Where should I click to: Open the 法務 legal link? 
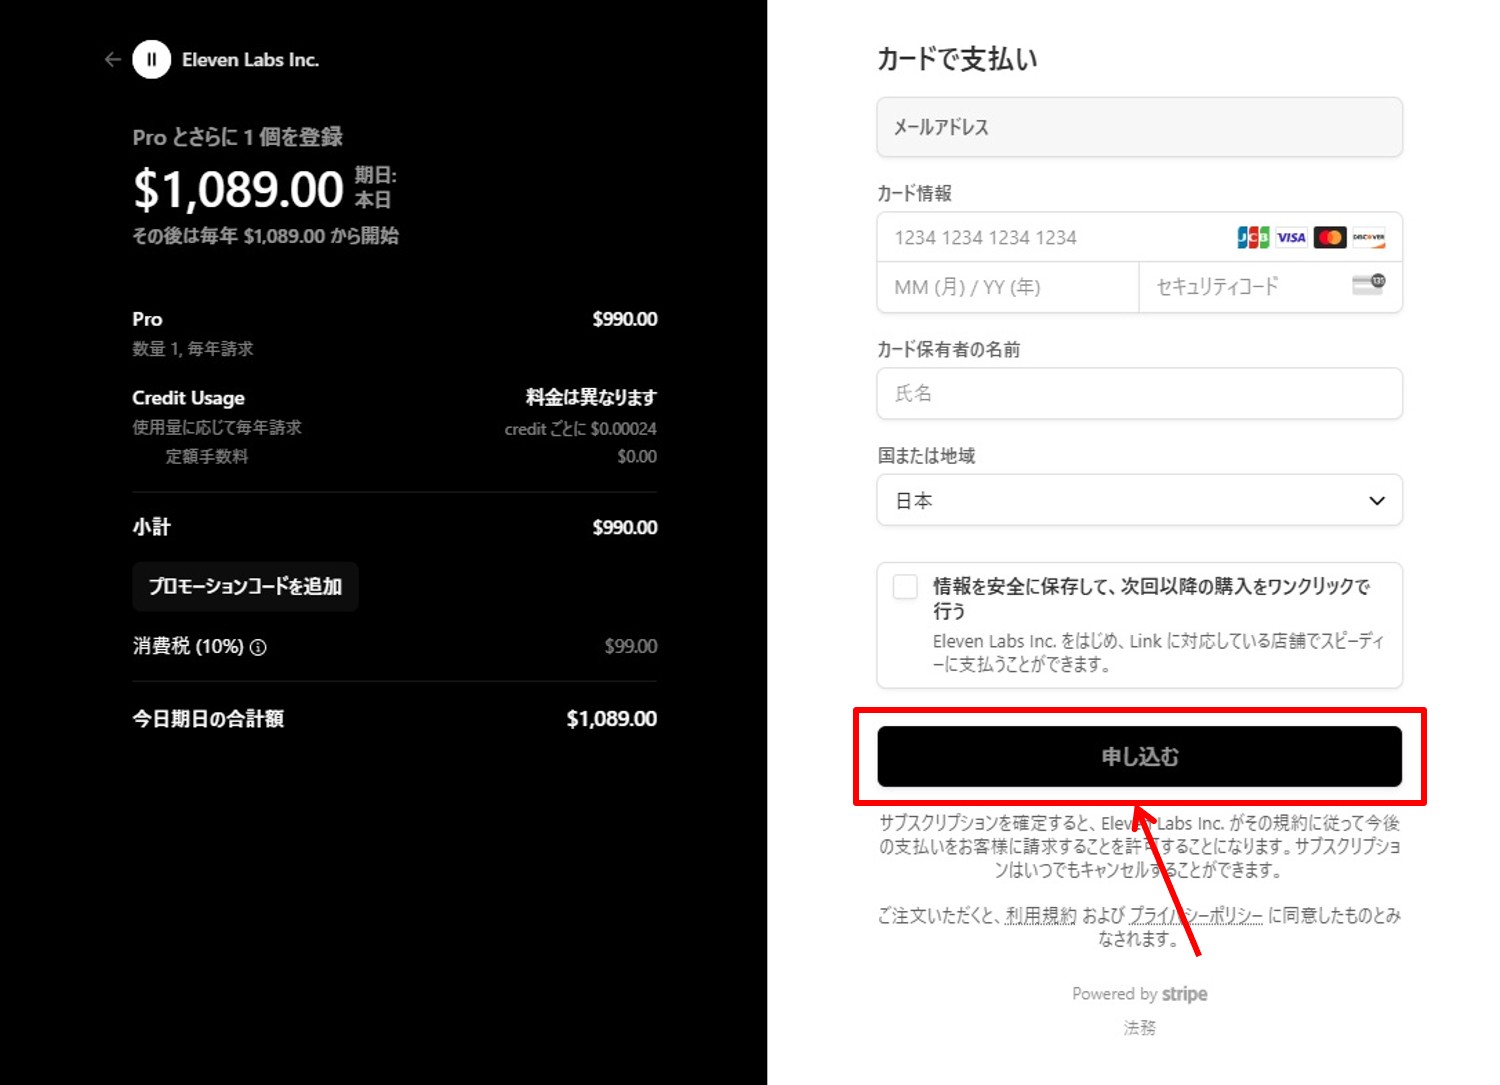(1139, 1028)
